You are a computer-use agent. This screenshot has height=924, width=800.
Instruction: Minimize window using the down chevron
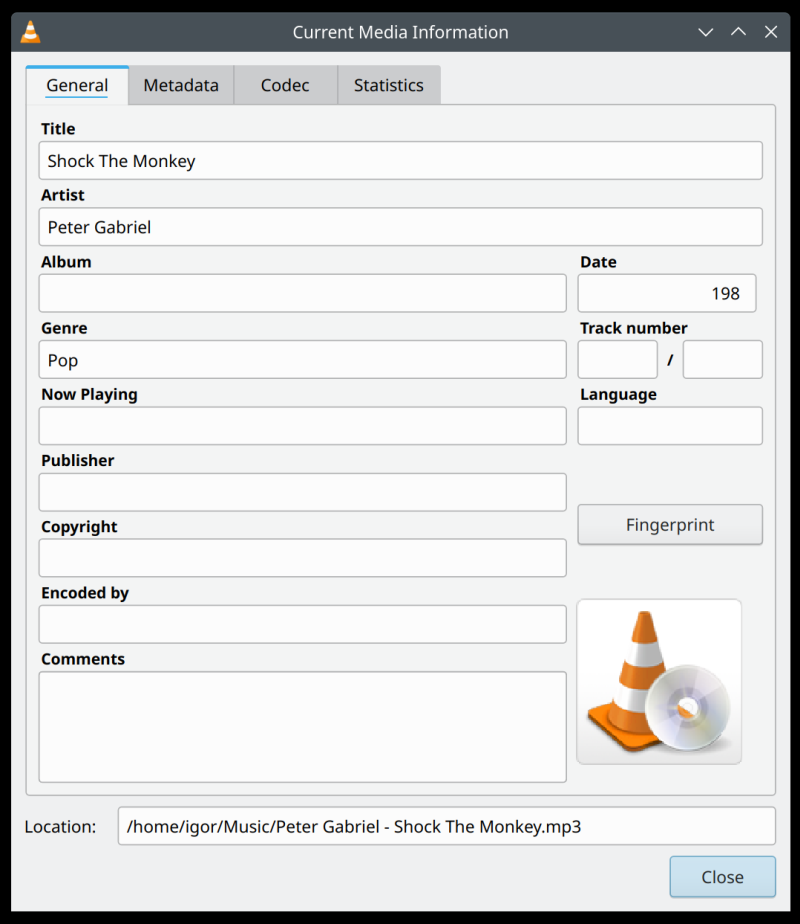[706, 32]
